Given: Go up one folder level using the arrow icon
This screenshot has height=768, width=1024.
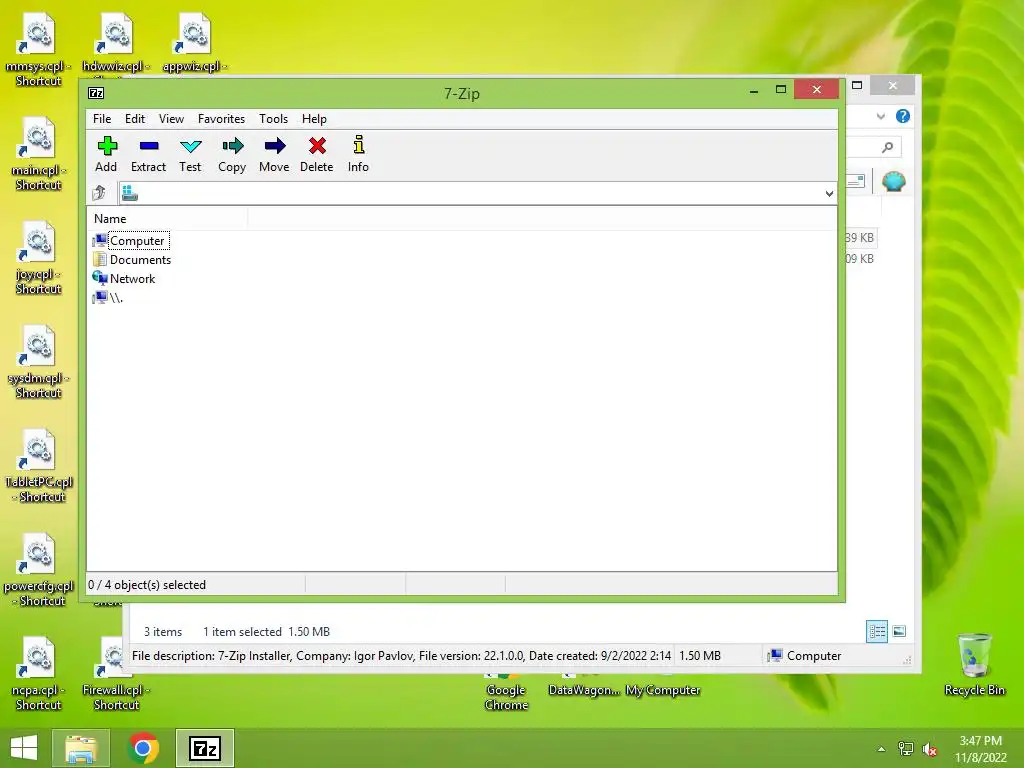Looking at the screenshot, I should [x=99, y=193].
